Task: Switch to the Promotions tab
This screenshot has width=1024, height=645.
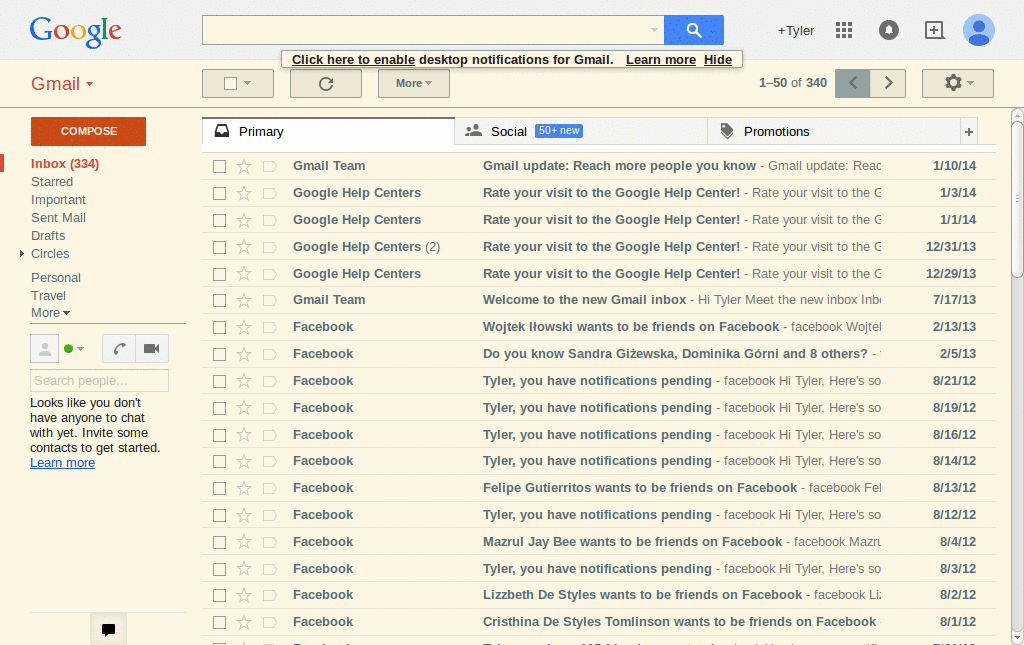Action: click(x=834, y=132)
